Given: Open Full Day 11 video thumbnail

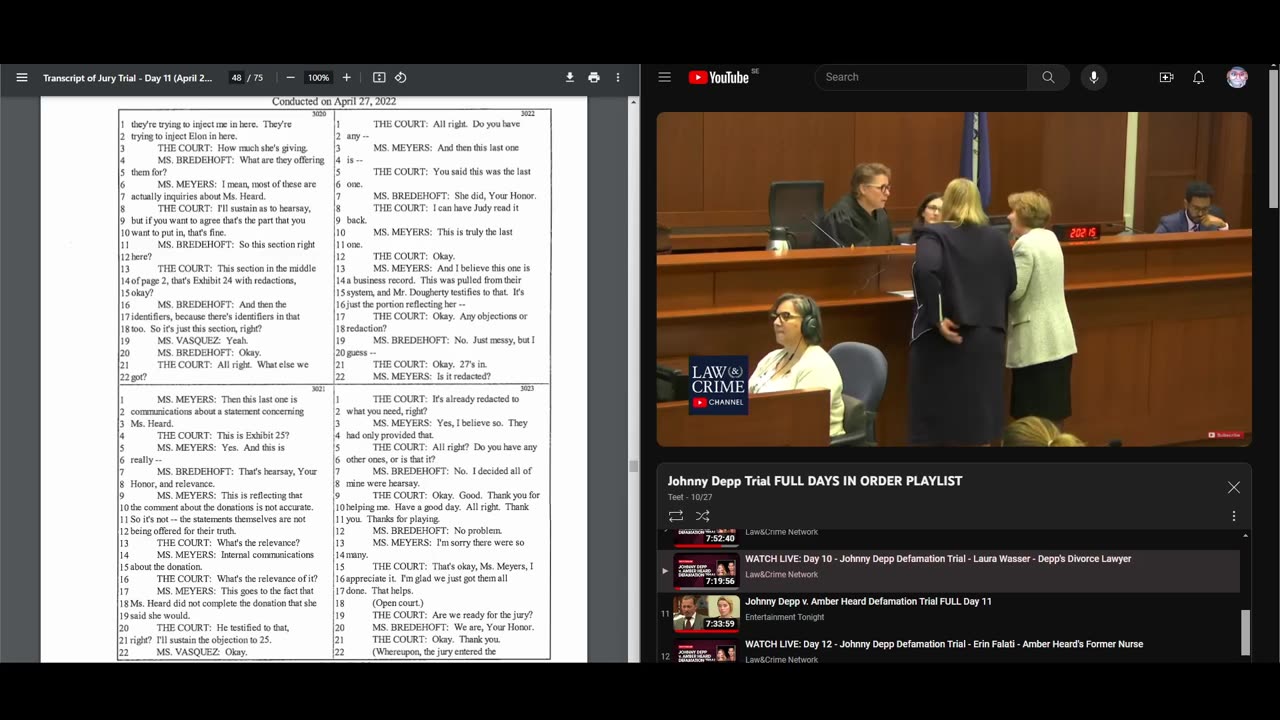Looking at the screenshot, I should [x=706, y=613].
